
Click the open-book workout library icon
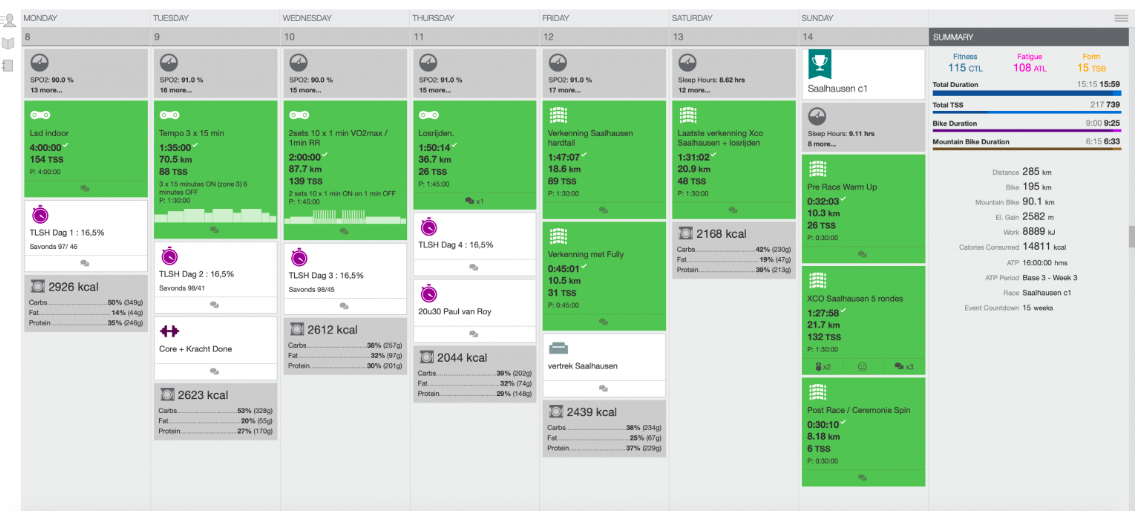(x=9, y=43)
